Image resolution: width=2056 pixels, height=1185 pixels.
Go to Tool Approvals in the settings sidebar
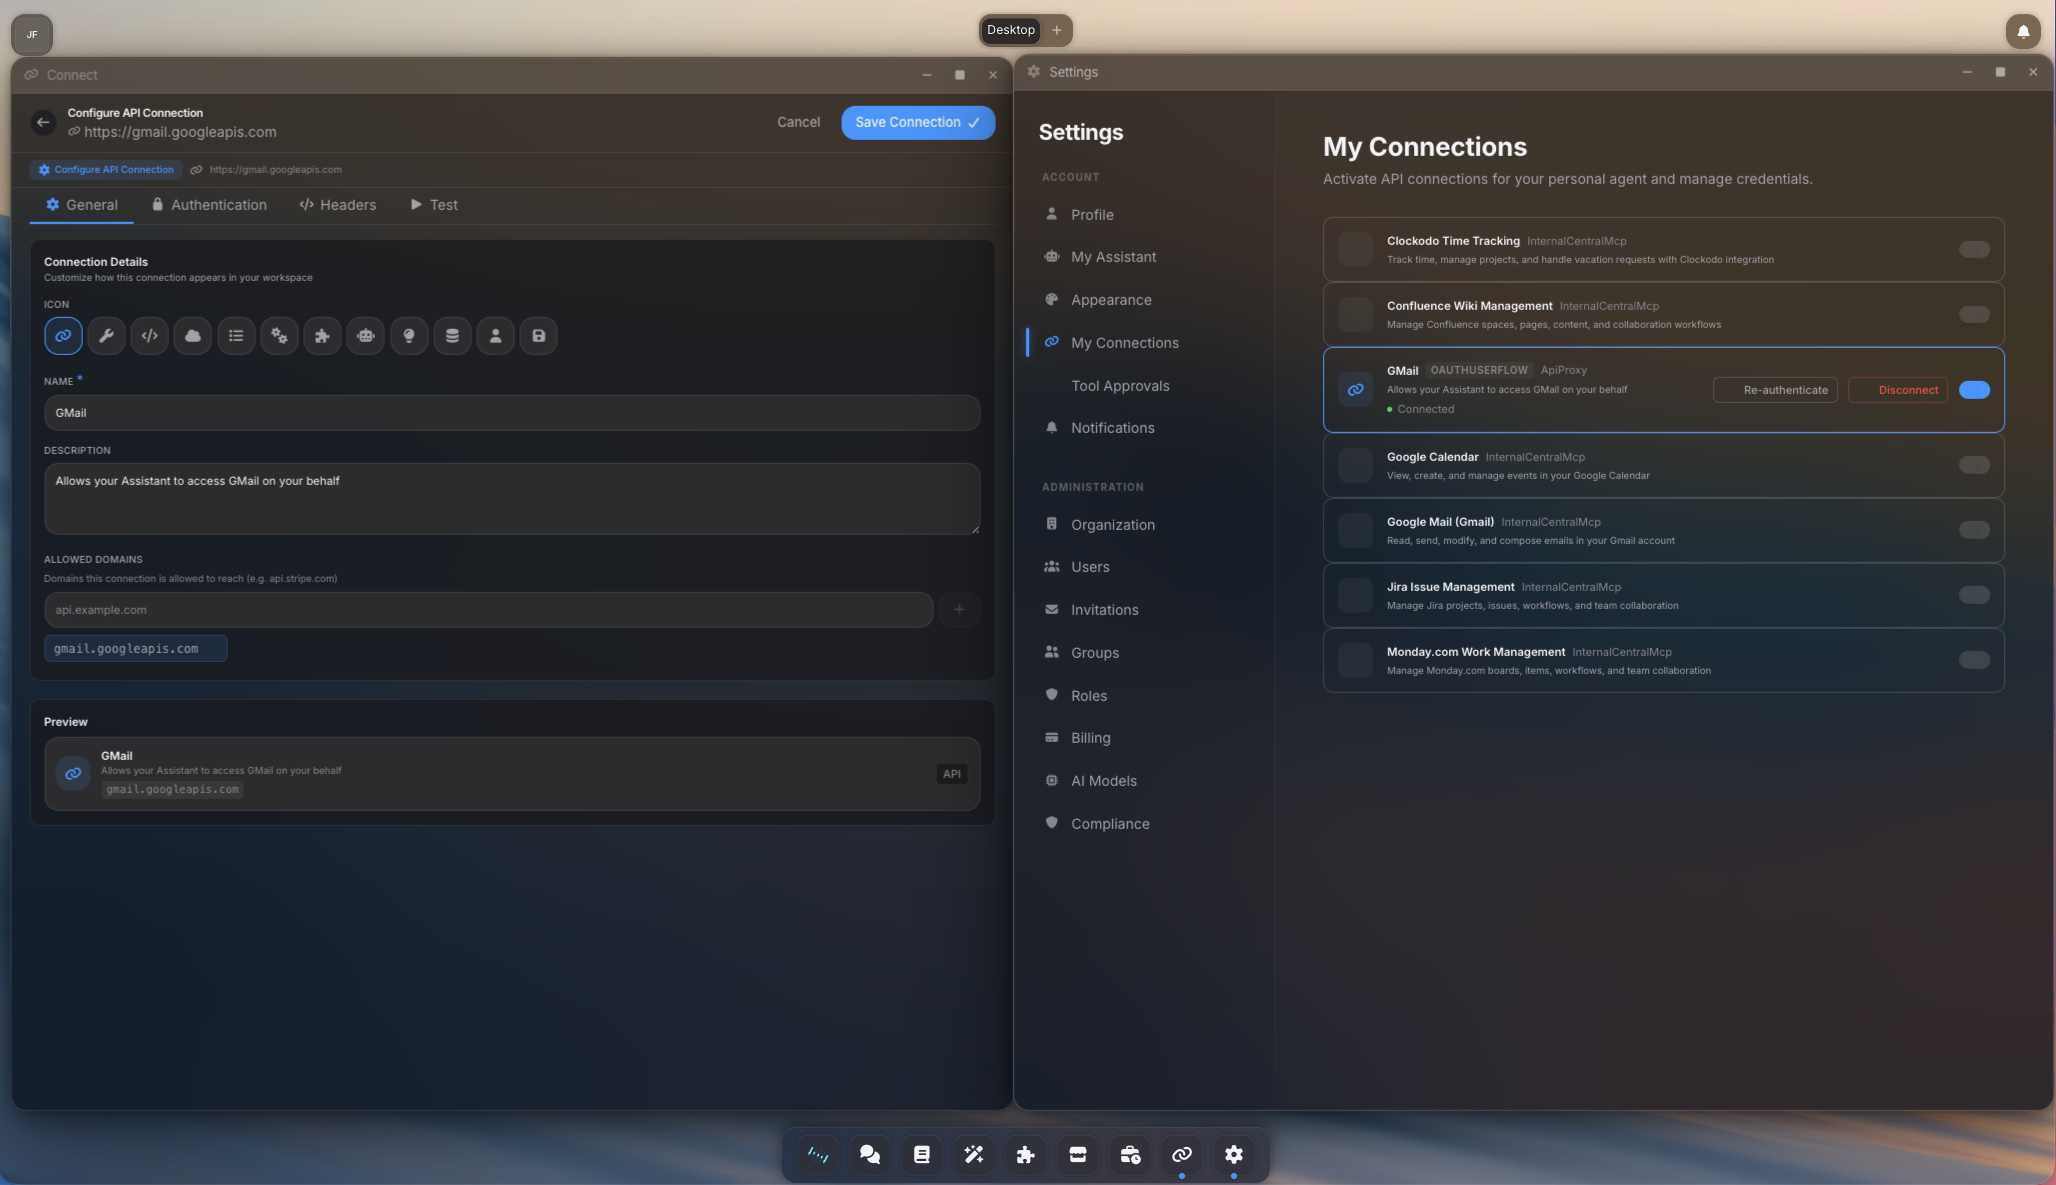pos(1120,386)
